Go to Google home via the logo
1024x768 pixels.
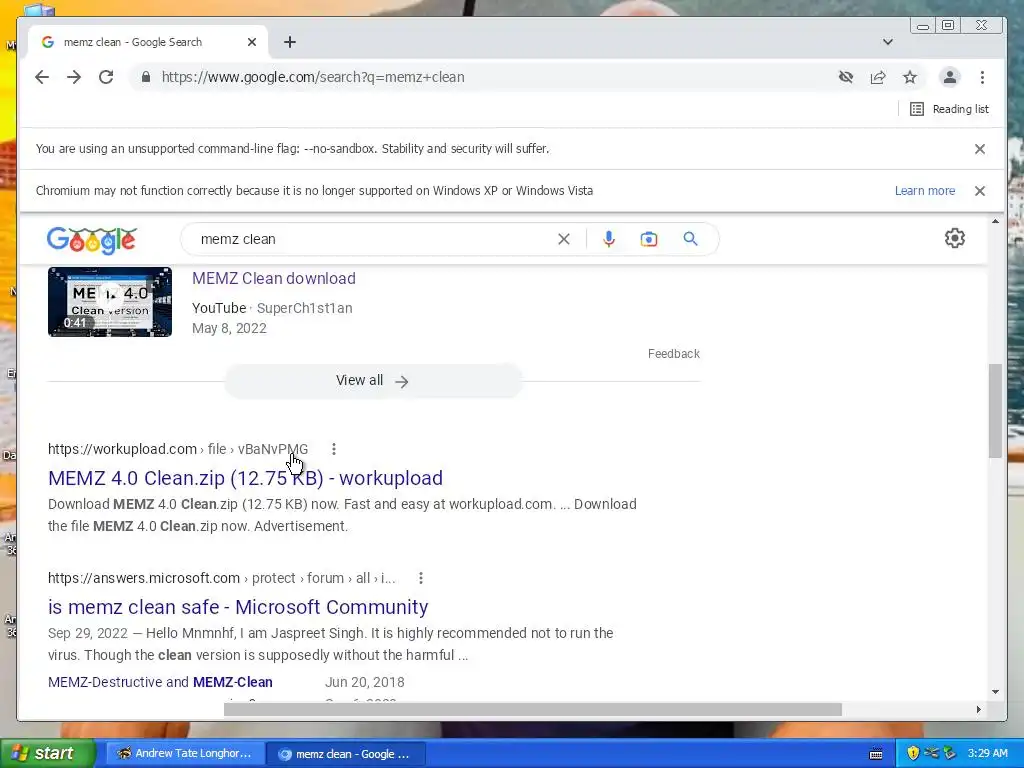[91, 240]
